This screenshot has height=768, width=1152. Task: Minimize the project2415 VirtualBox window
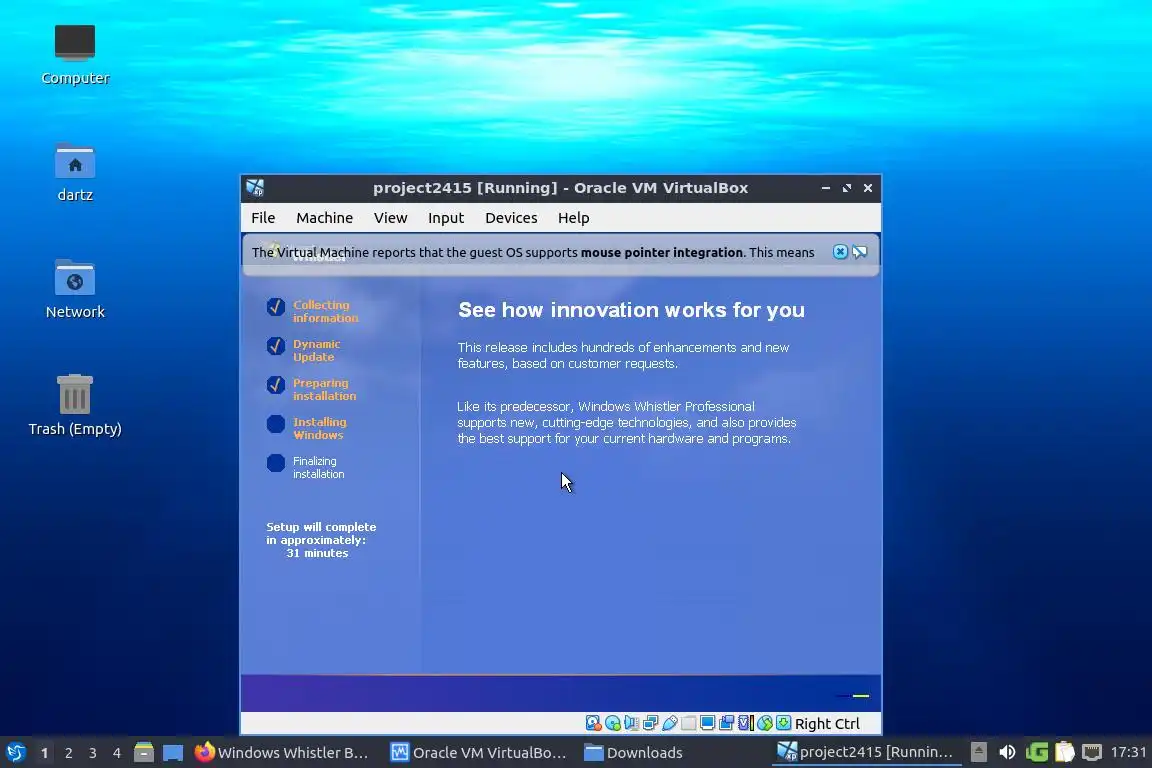(826, 188)
